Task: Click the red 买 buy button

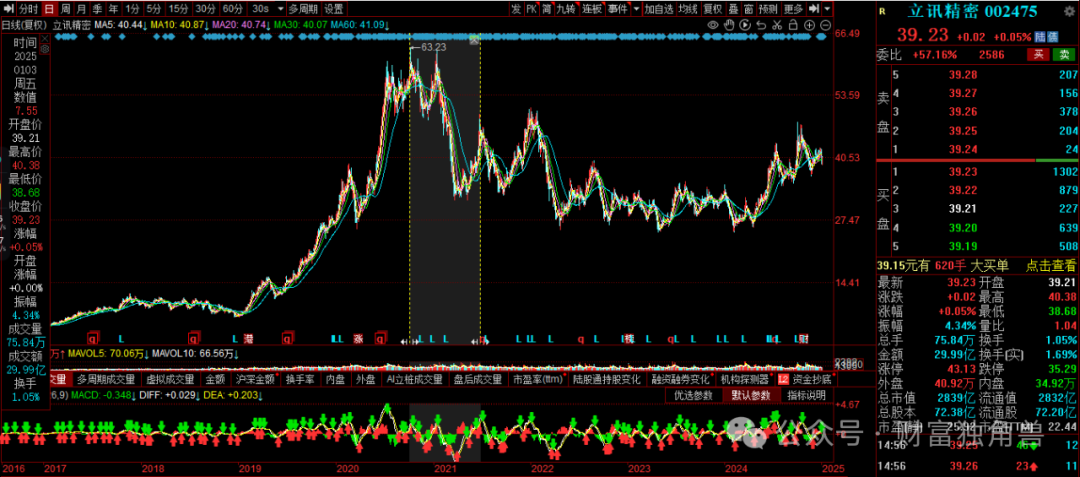Action: 1040,53
